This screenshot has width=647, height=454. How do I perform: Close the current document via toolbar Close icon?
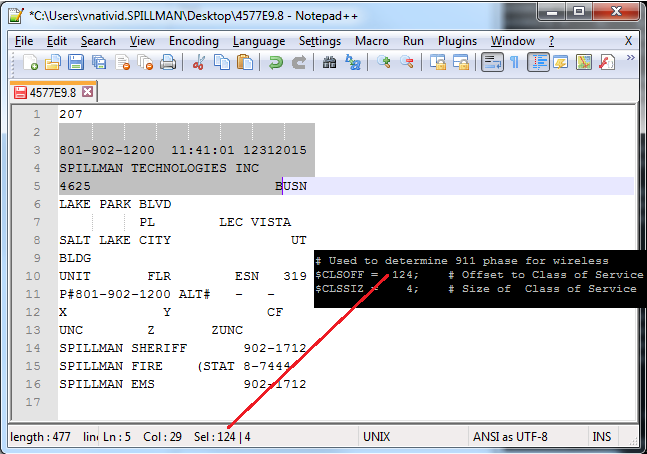pos(123,63)
